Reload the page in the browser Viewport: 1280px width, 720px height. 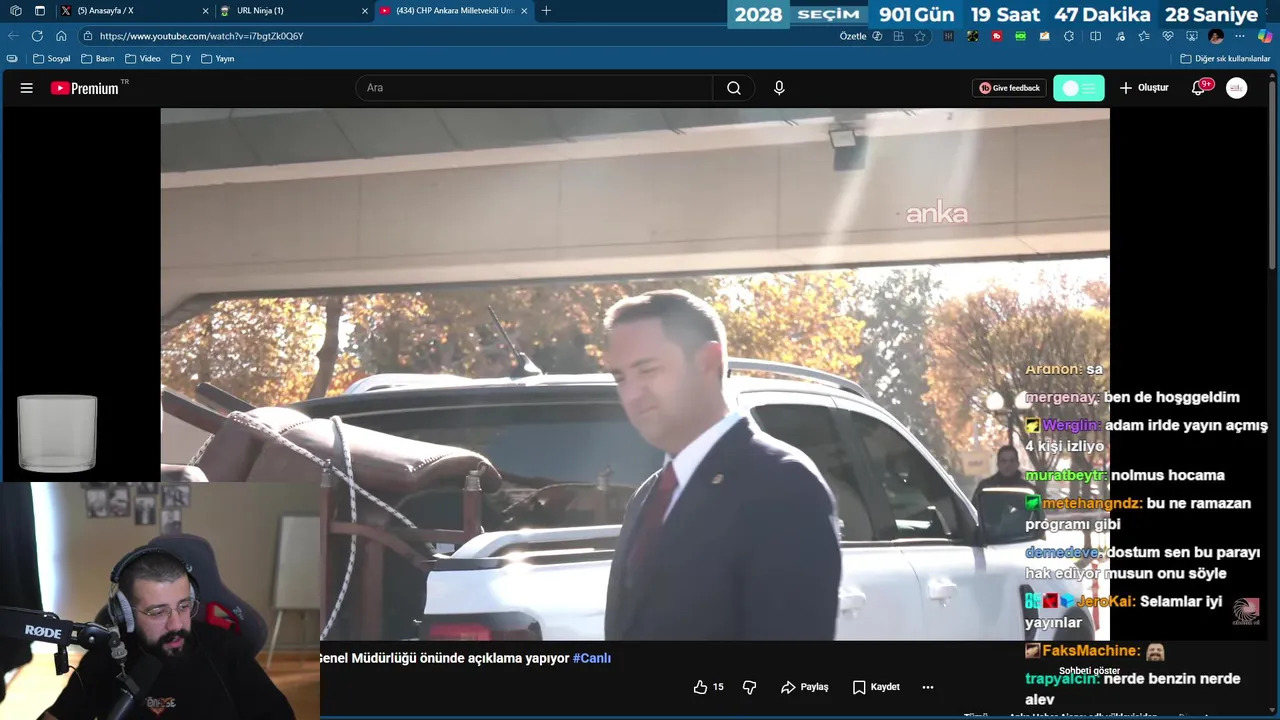tap(37, 36)
